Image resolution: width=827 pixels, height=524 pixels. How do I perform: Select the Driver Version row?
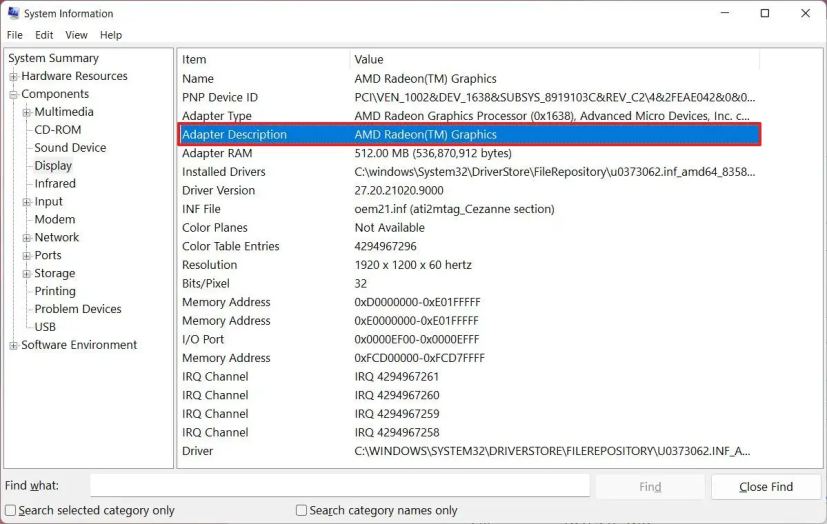click(469, 190)
